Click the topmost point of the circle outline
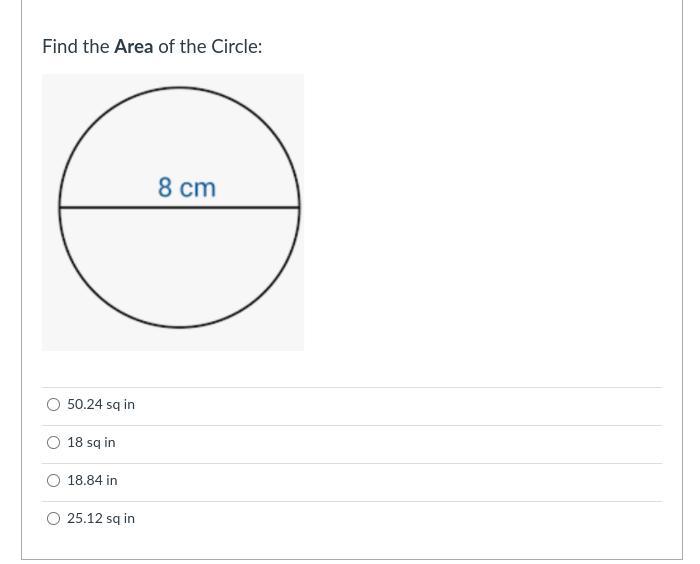Viewport: 700px width, 564px height. pyautogui.click(x=179, y=88)
